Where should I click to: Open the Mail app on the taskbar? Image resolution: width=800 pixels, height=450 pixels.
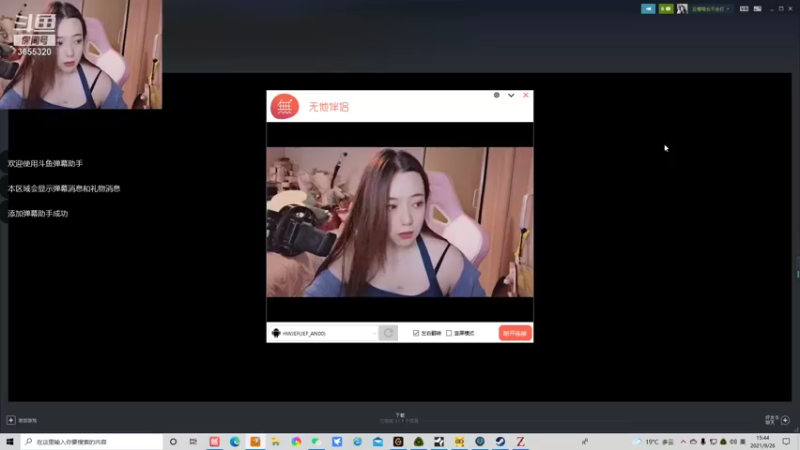pyautogui.click(x=378, y=441)
